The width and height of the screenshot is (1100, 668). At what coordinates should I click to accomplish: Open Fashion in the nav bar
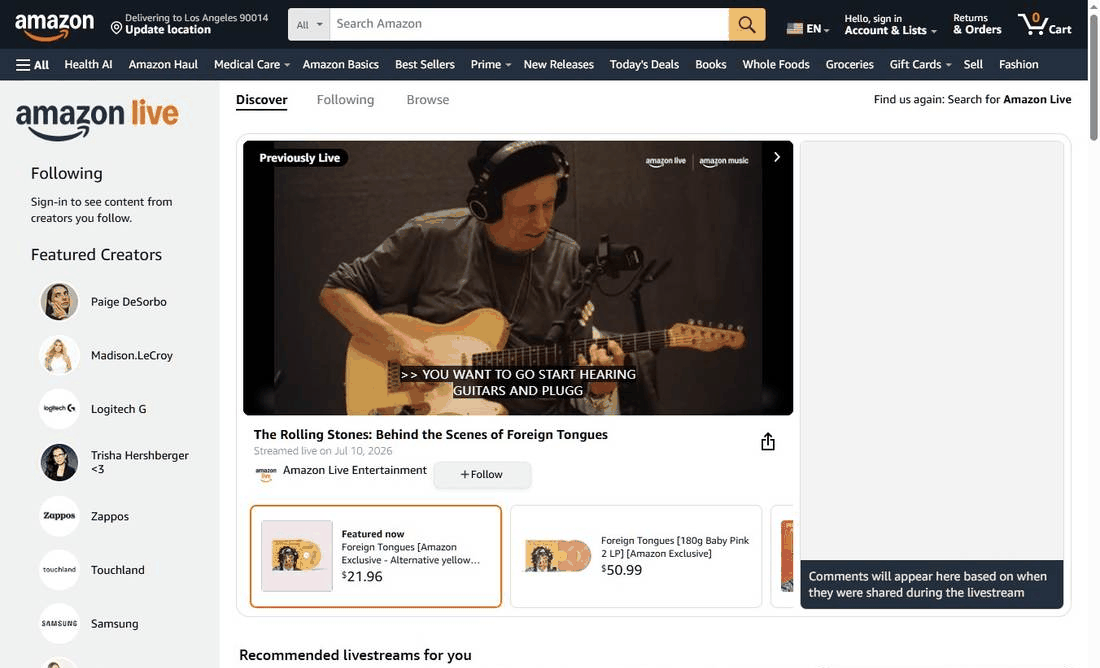(x=1019, y=65)
